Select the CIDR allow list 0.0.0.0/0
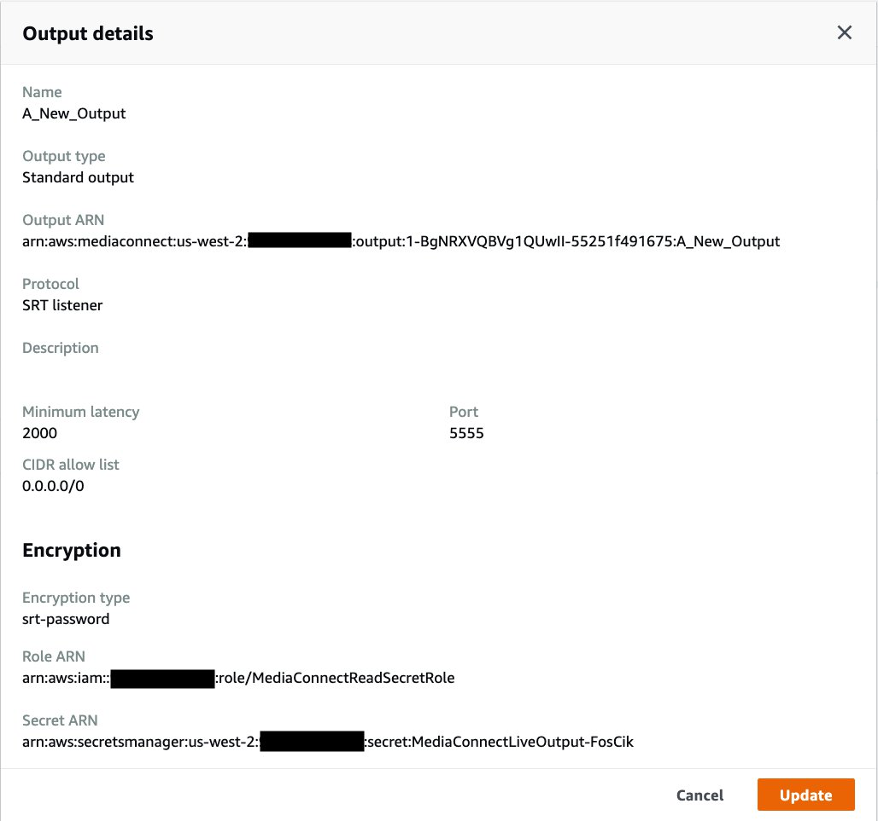Image resolution: width=879 pixels, height=822 pixels. [53, 486]
